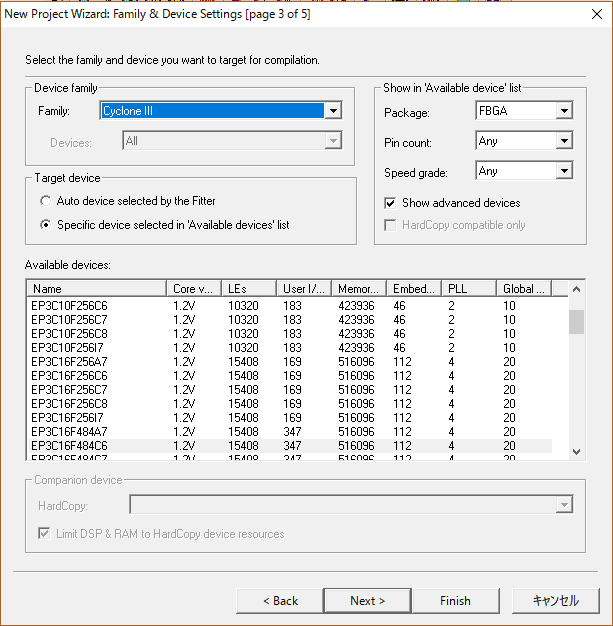
Task: Click LEs value 10320 in EP3C10F256C6 row
Action: pyautogui.click(x=243, y=306)
